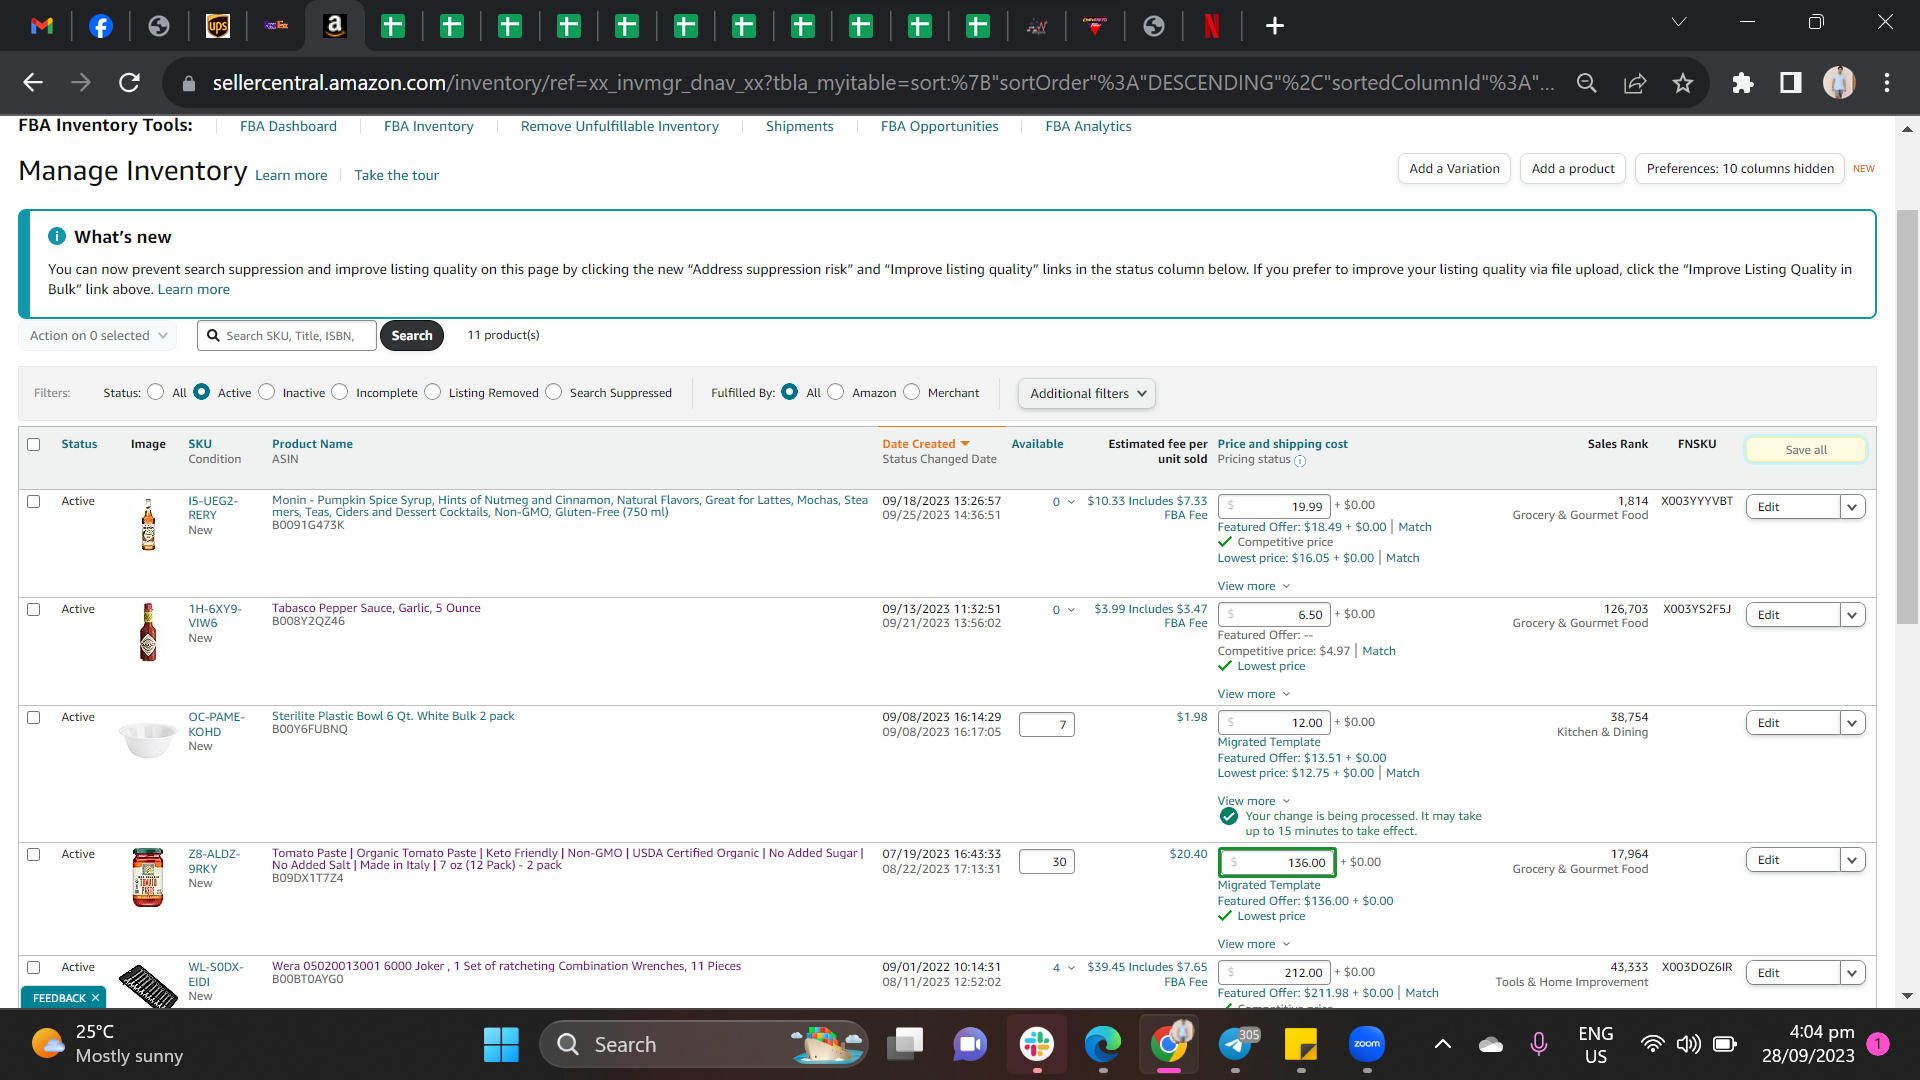
Task: Open FBA Dashboard tool
Action: click(288, 126)
